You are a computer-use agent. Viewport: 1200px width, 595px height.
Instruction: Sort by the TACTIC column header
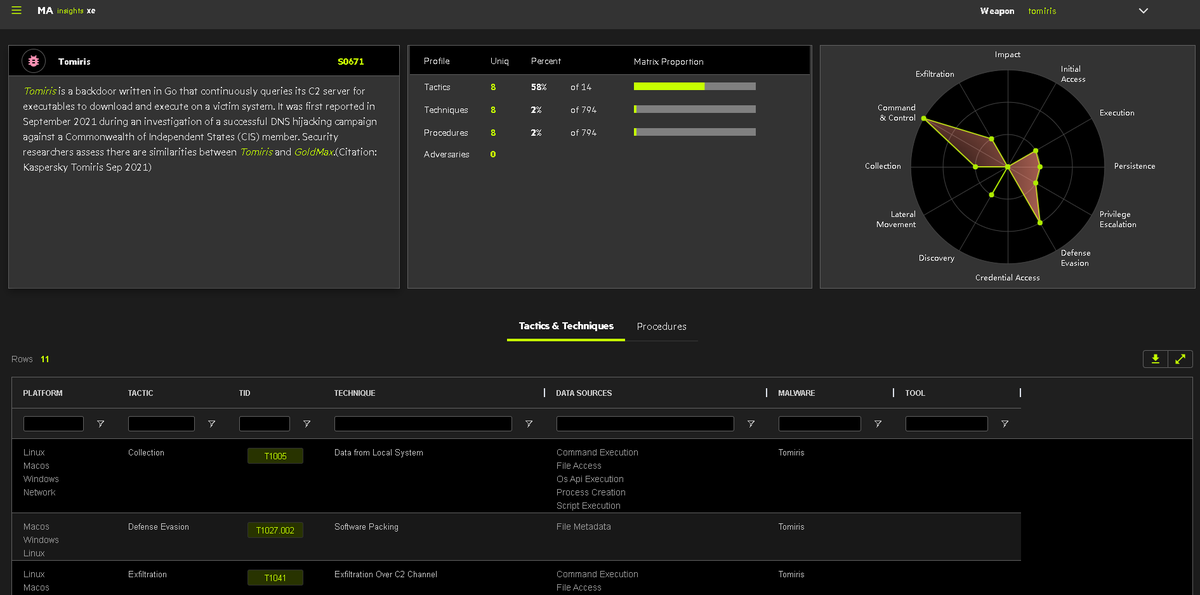(x=141, y=393)
